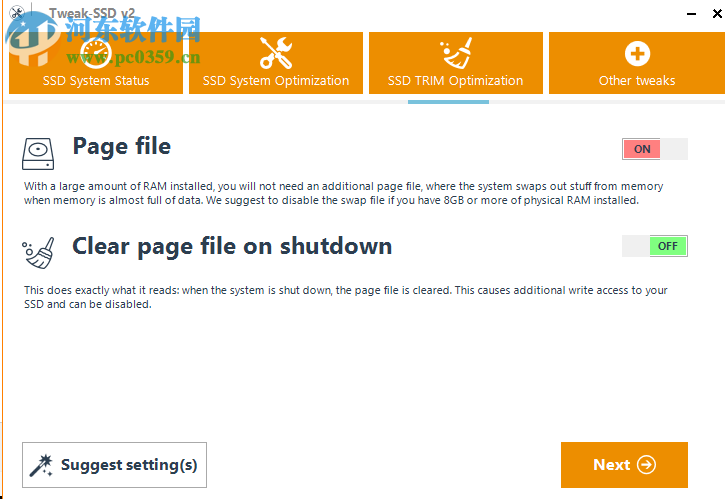Viewport: 725px width, 499px height.
Task: Click the wrench and screwdriver optimization icon
Action: pos(276,53)
